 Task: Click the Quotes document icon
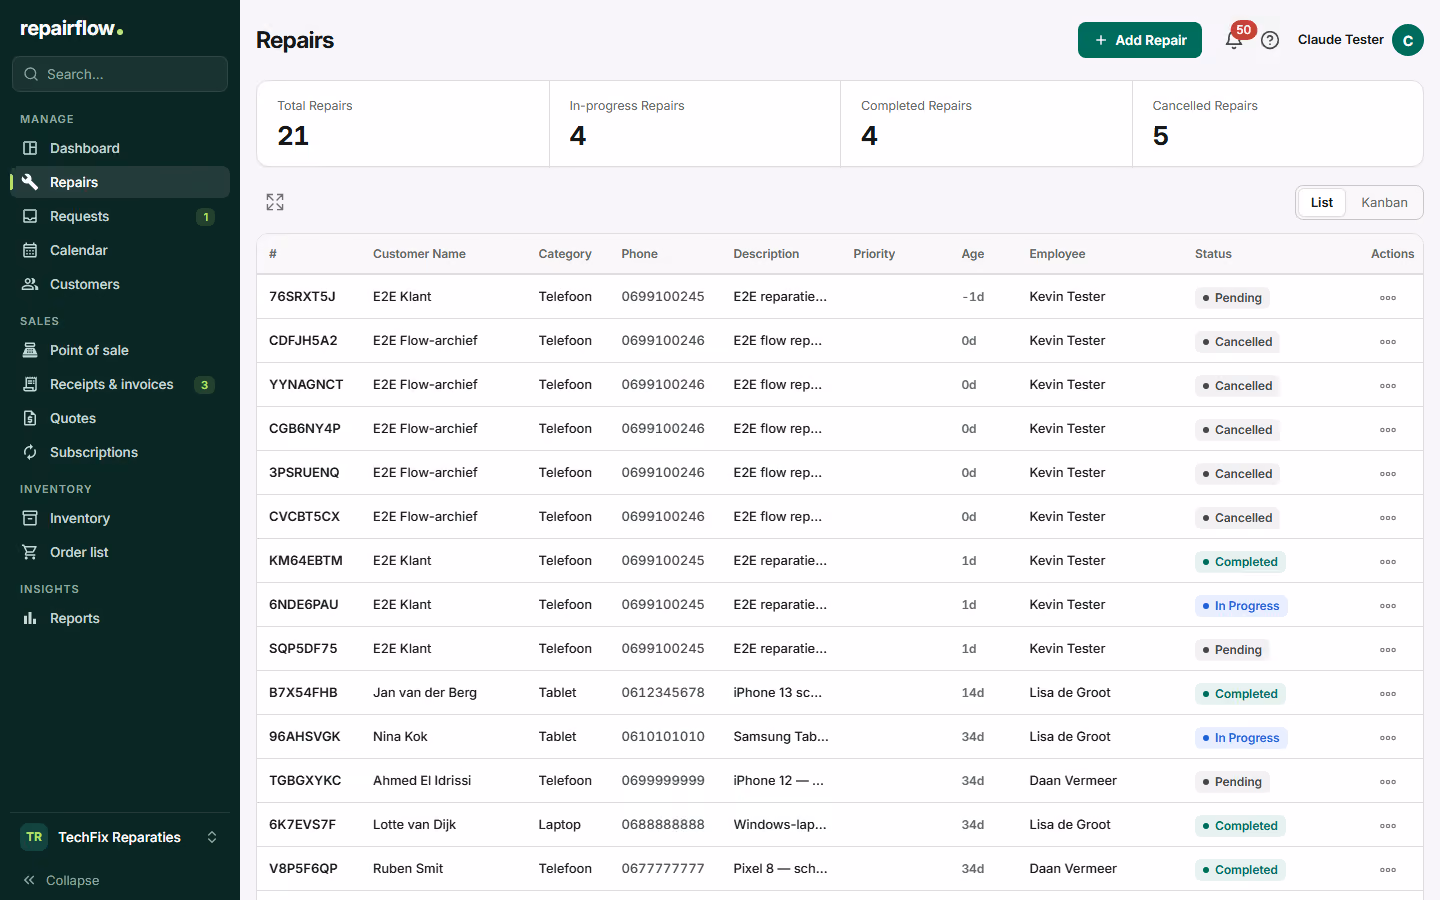tap(30, 418)
